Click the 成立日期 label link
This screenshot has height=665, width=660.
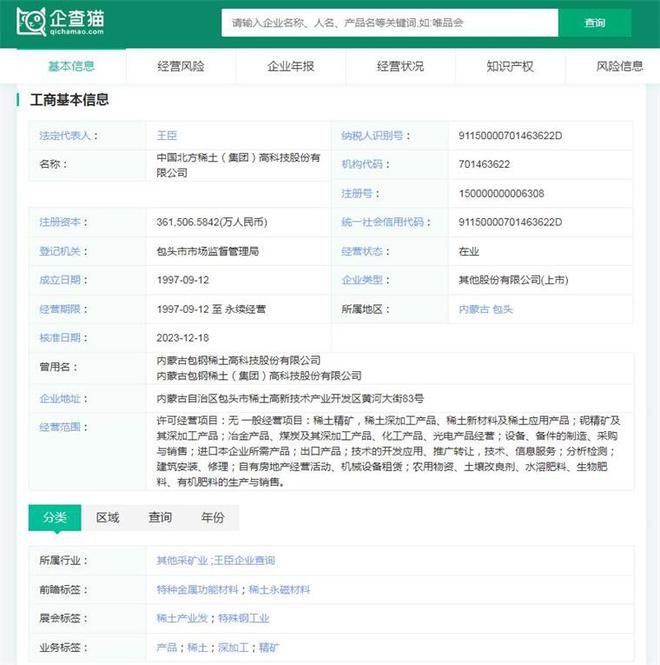coord(60,280)
